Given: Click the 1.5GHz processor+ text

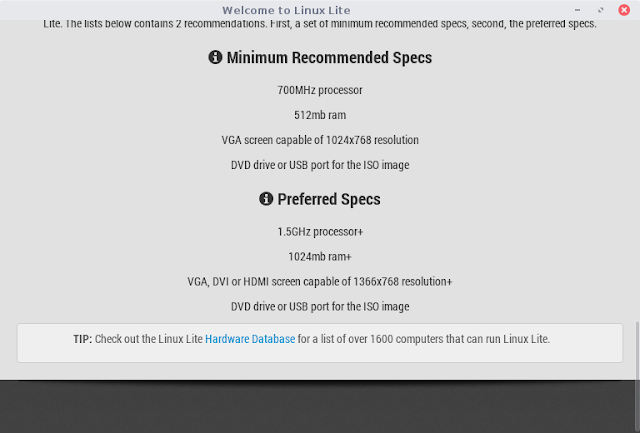Looking at the screenshot, I should (x=320, y=232).
